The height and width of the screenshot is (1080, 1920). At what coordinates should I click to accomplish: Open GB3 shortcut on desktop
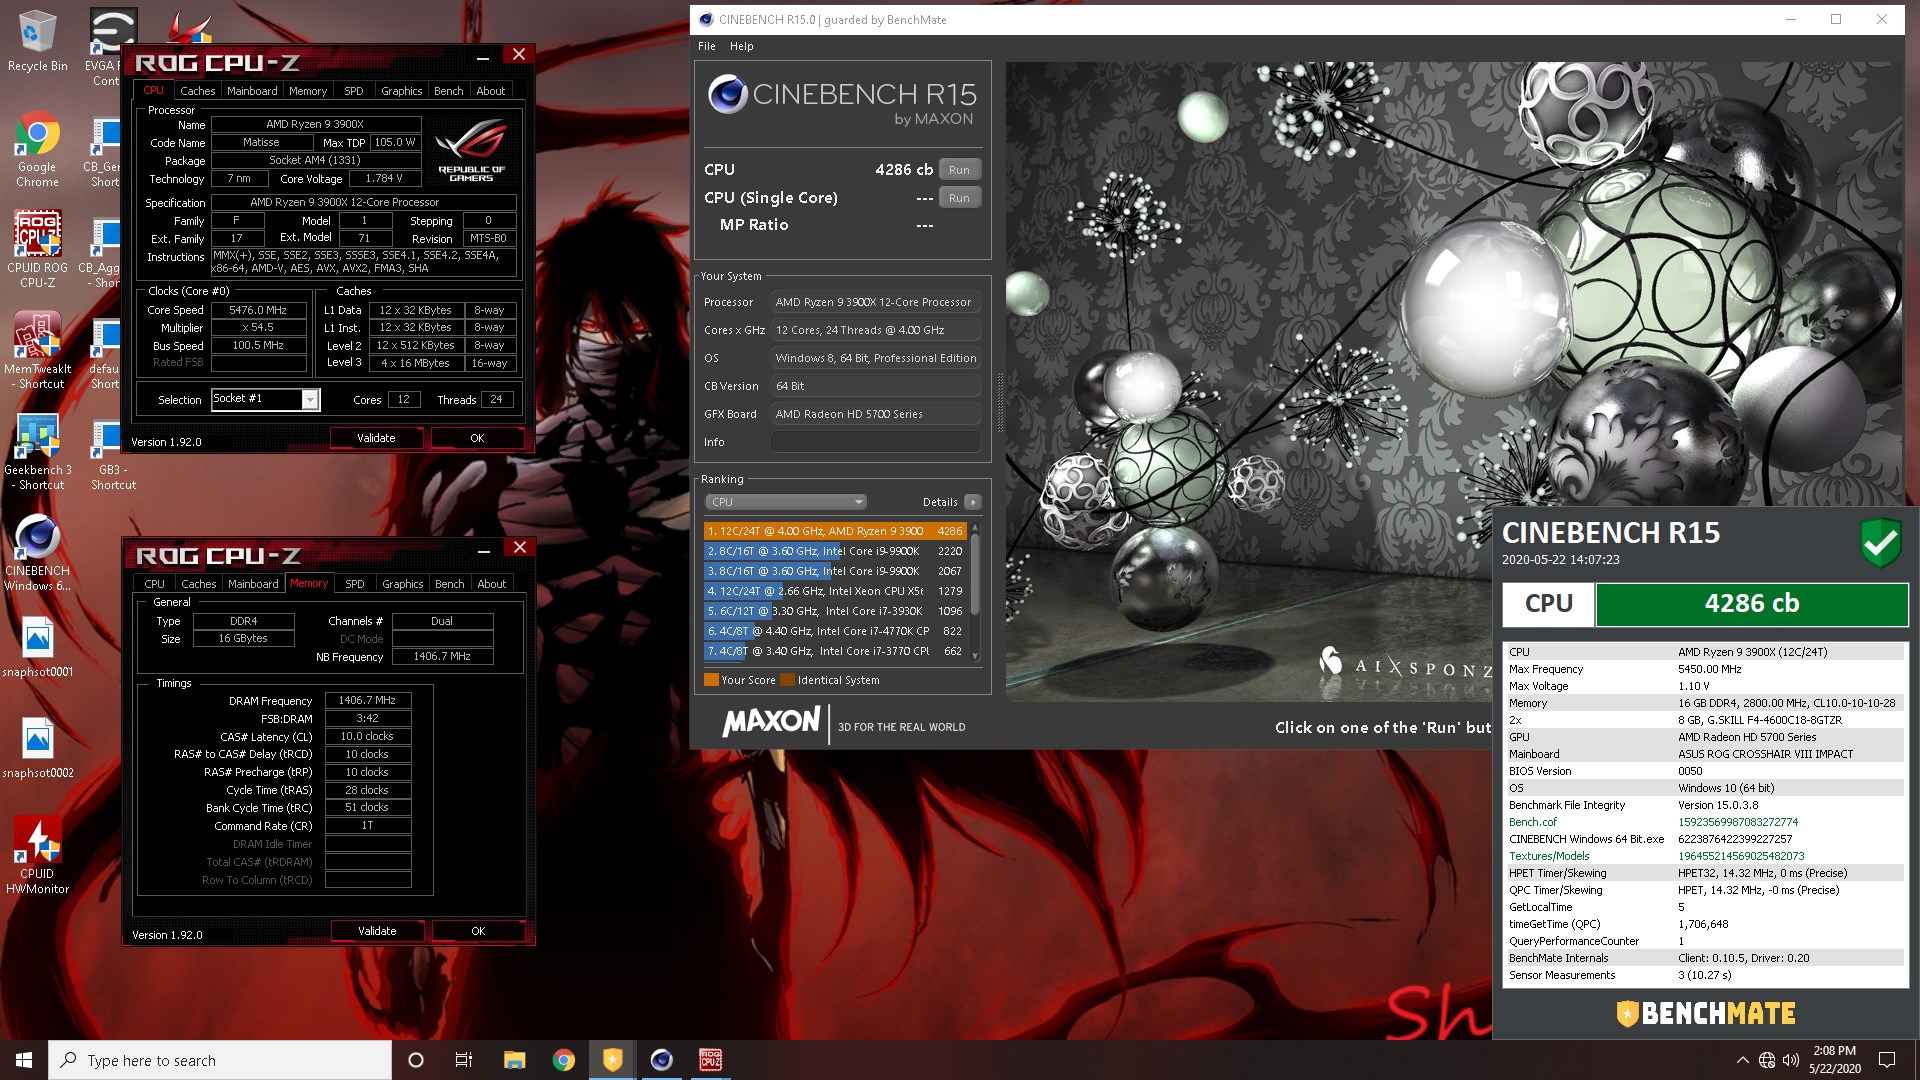113,451
